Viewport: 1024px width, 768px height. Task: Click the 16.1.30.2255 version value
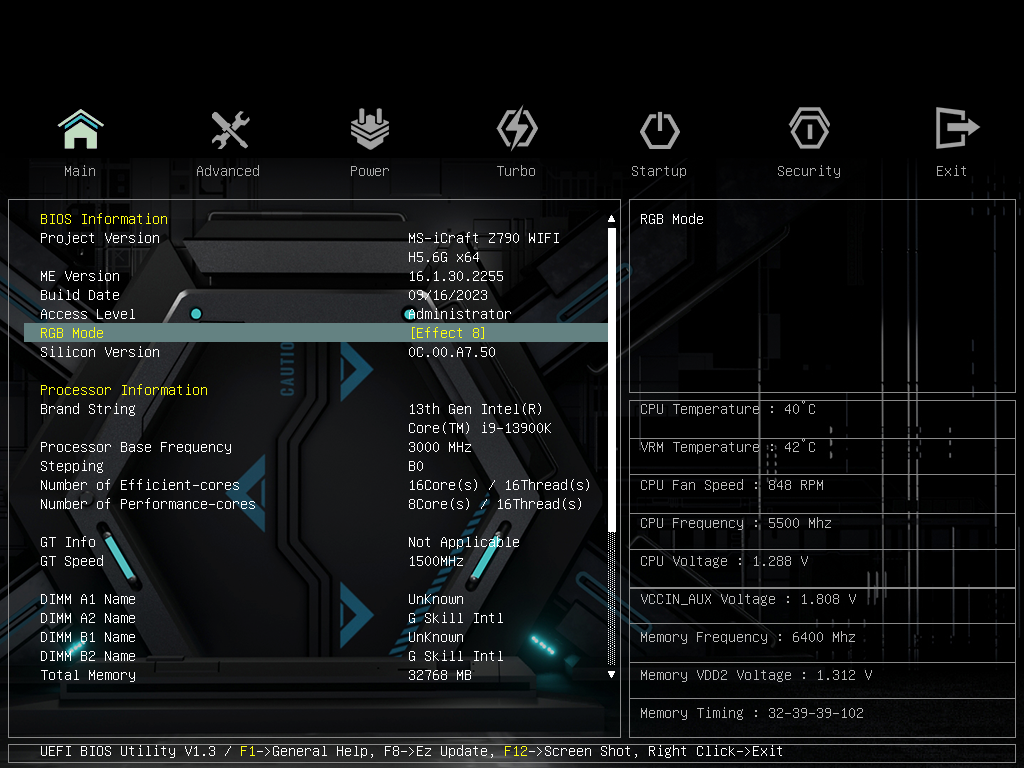[456, 276]
